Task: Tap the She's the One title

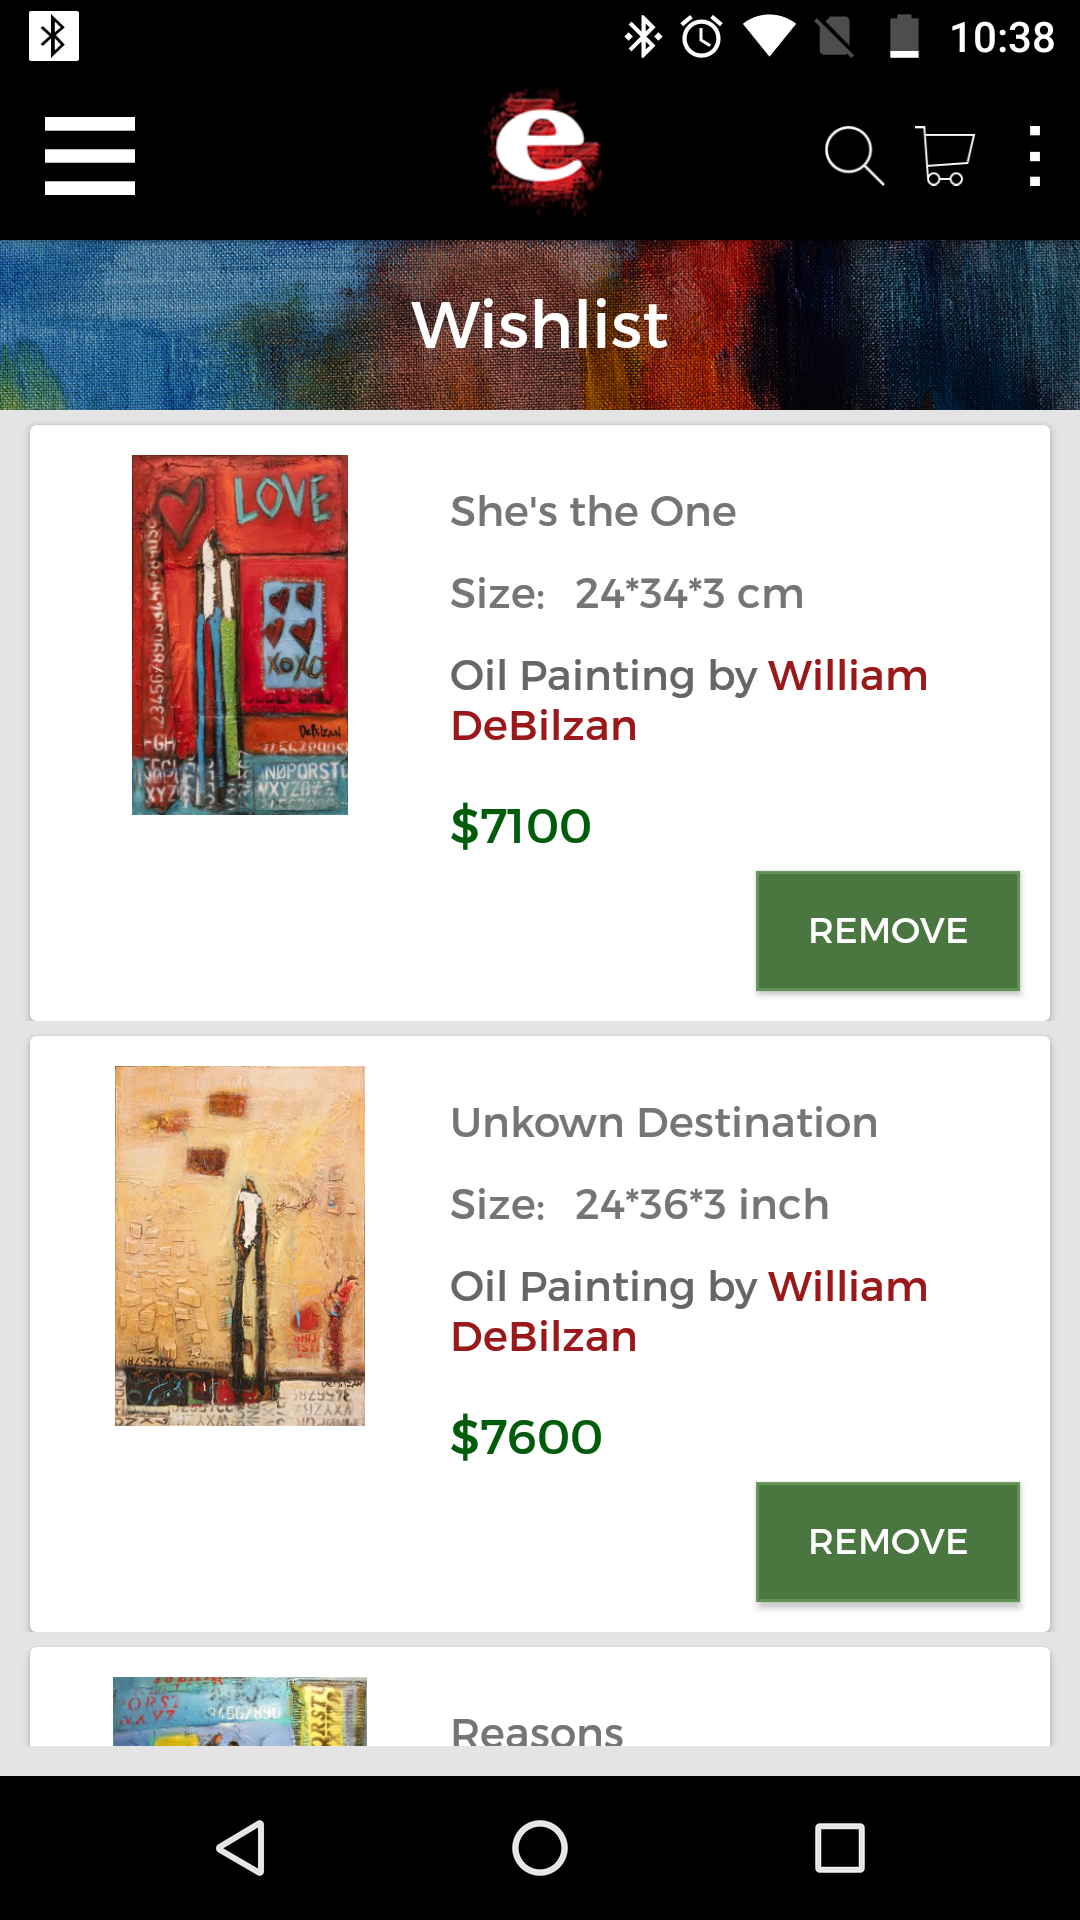Action: 593,512
